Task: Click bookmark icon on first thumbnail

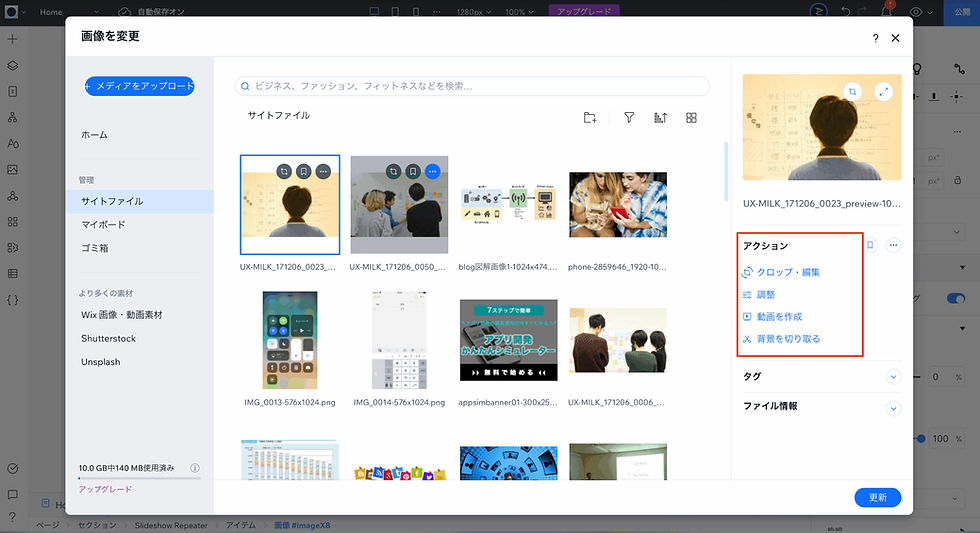Action: click(303, 171)
